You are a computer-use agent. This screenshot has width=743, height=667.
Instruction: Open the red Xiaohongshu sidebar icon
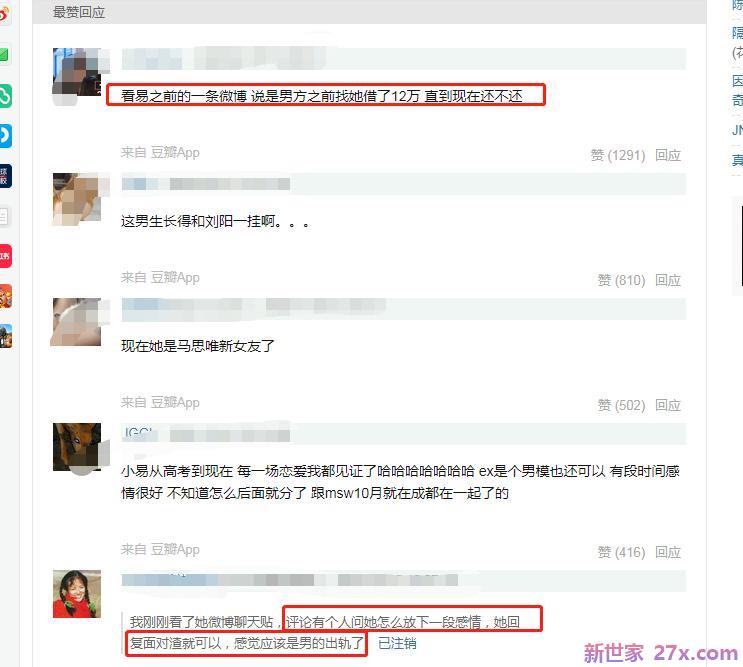(5, 256)
